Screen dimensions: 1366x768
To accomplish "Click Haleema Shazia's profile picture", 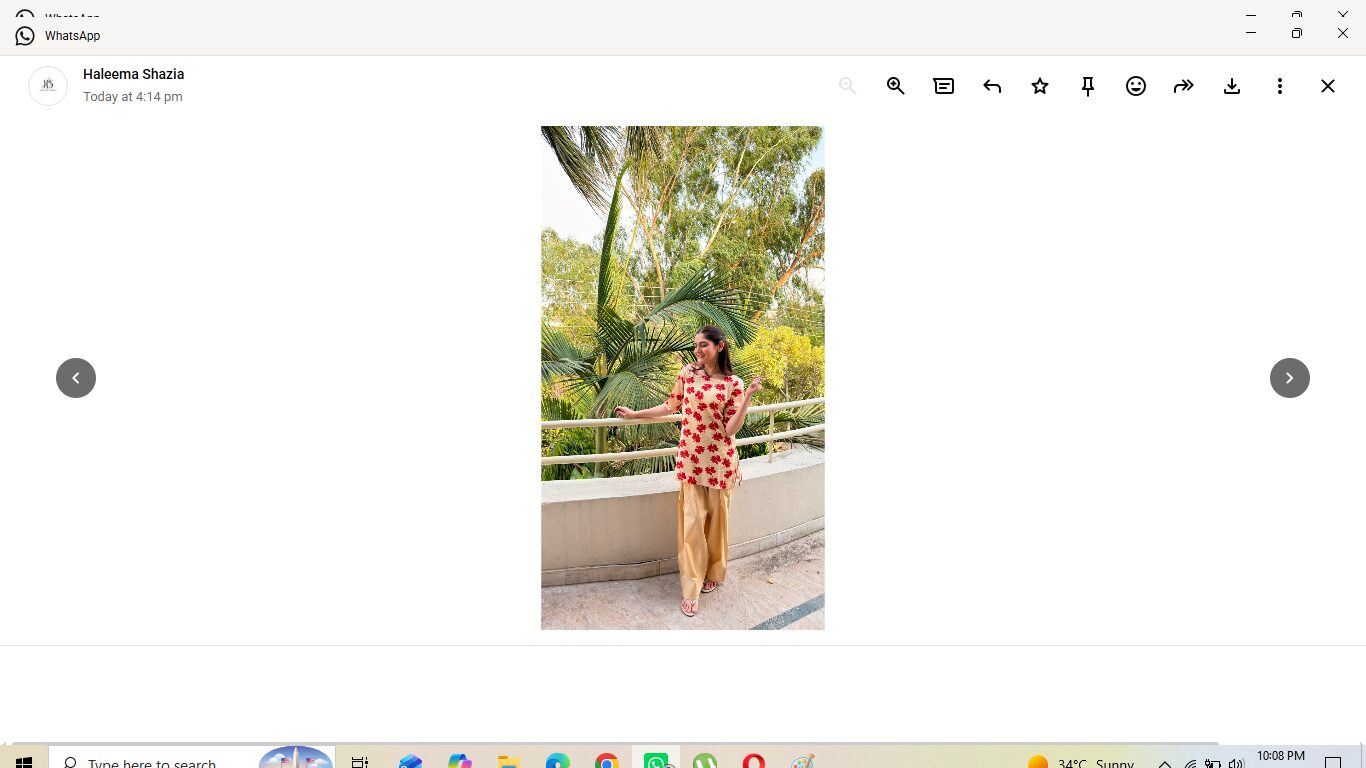I will pos(48,86).
